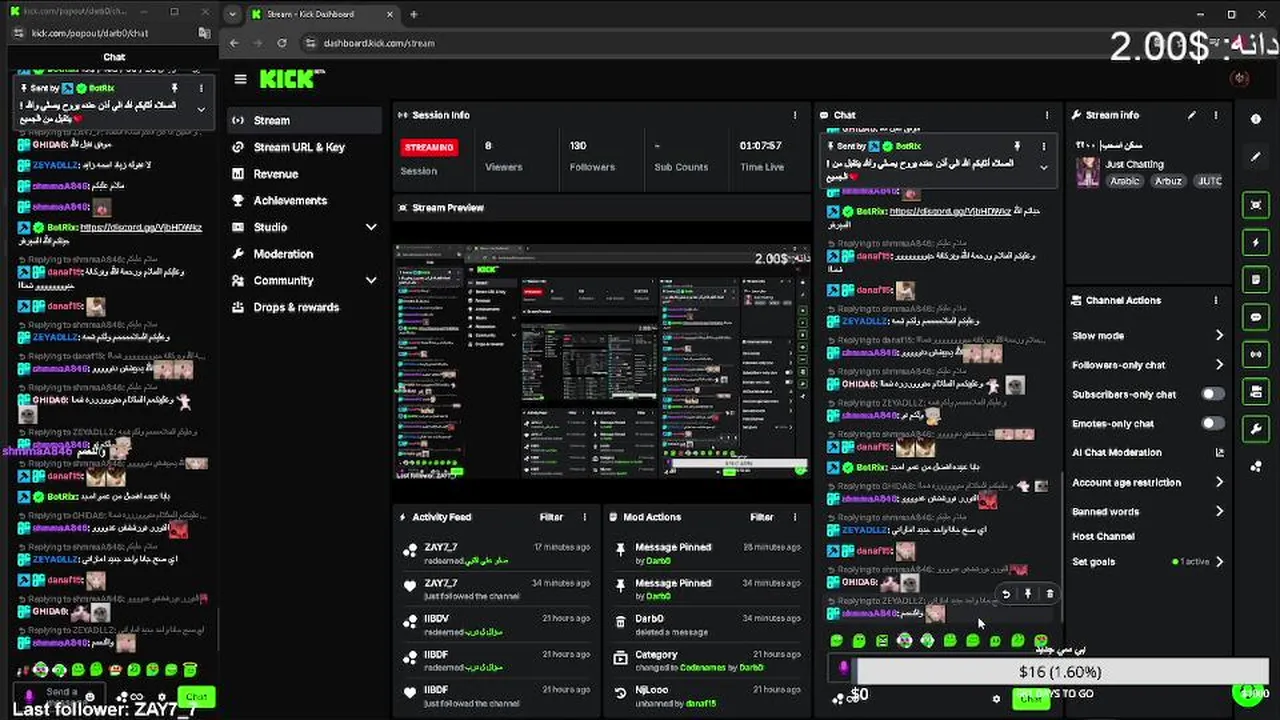The height and width of the screenshot is (720, 1280).
Task: Open Chat panel three-dot menu
Action: (x=1047, y=115)
